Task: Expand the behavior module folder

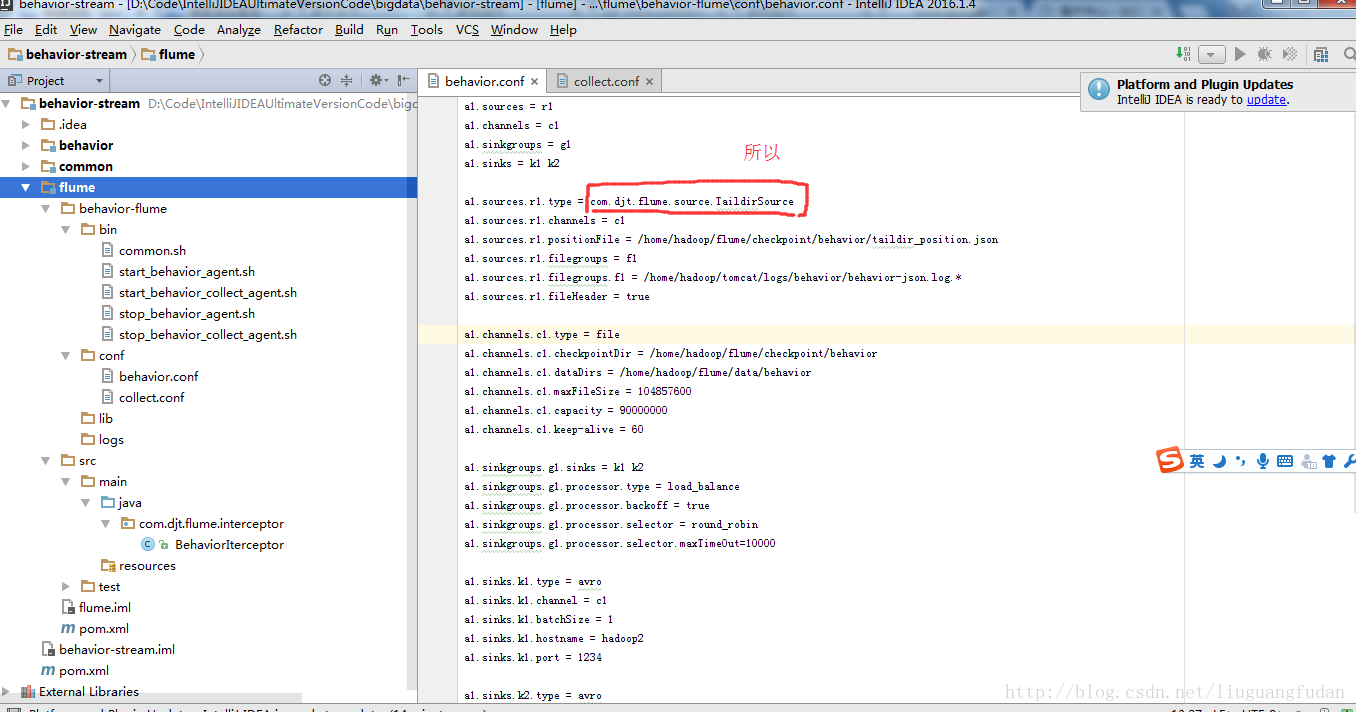Action: tap(26, 145)
